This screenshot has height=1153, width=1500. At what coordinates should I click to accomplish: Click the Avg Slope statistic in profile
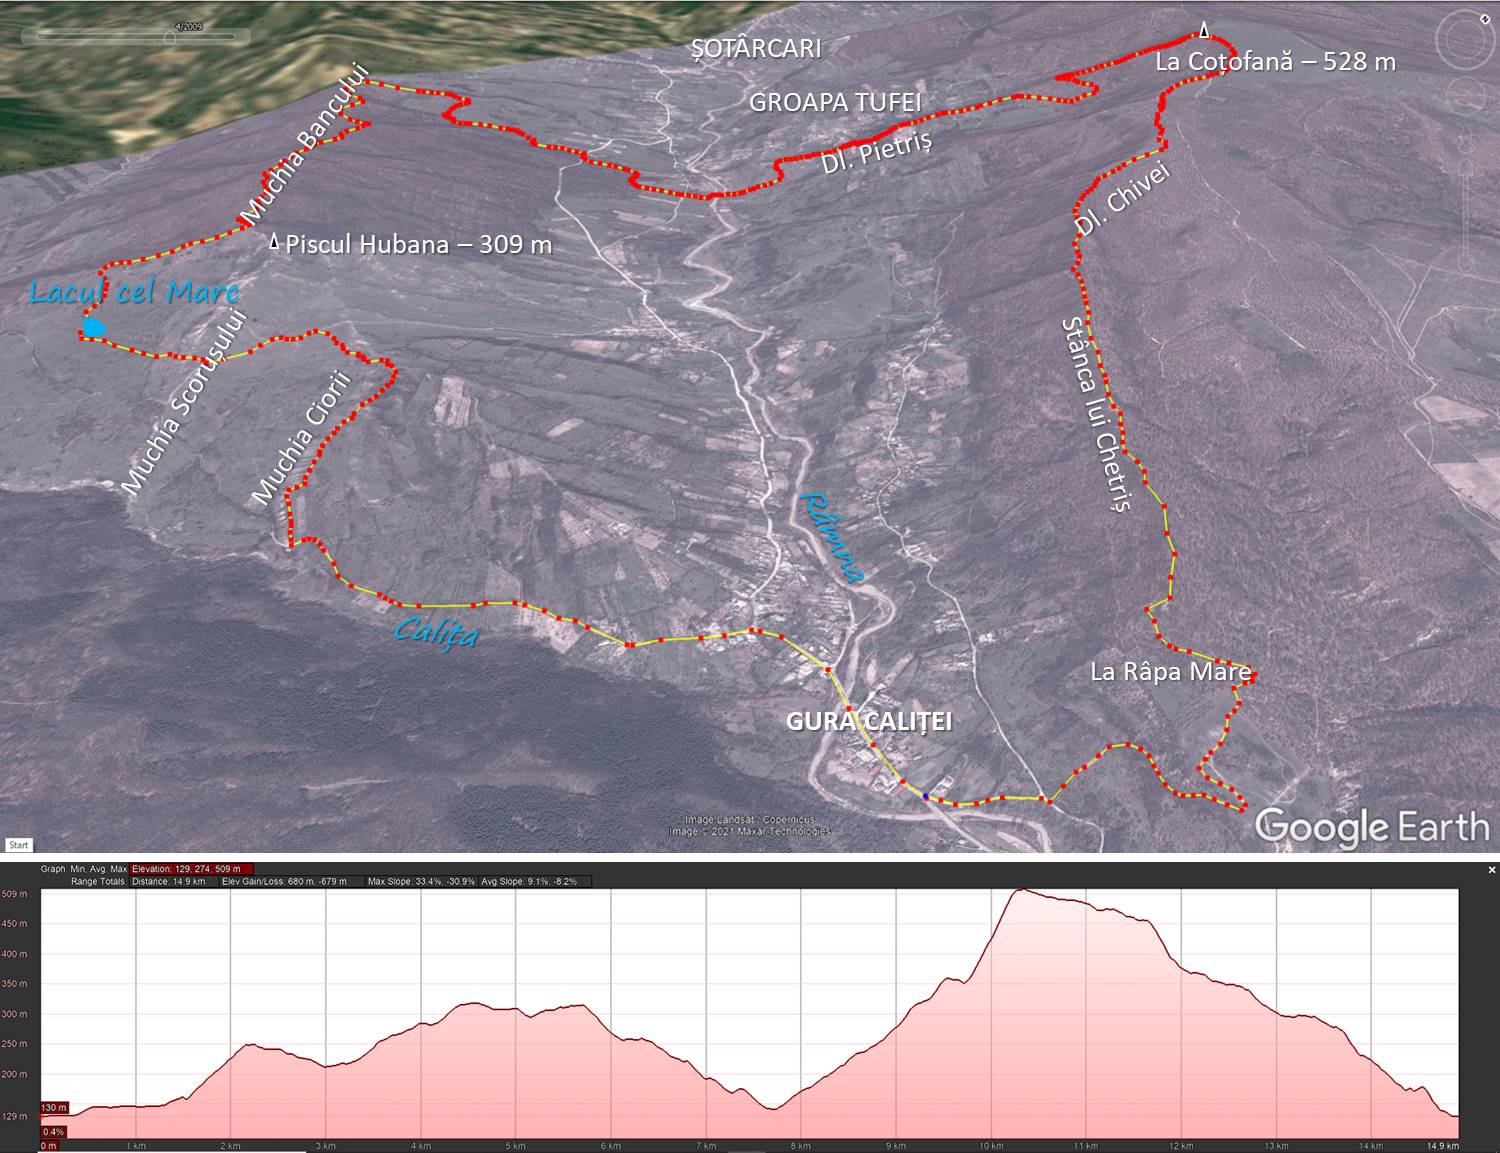(529, 882)
